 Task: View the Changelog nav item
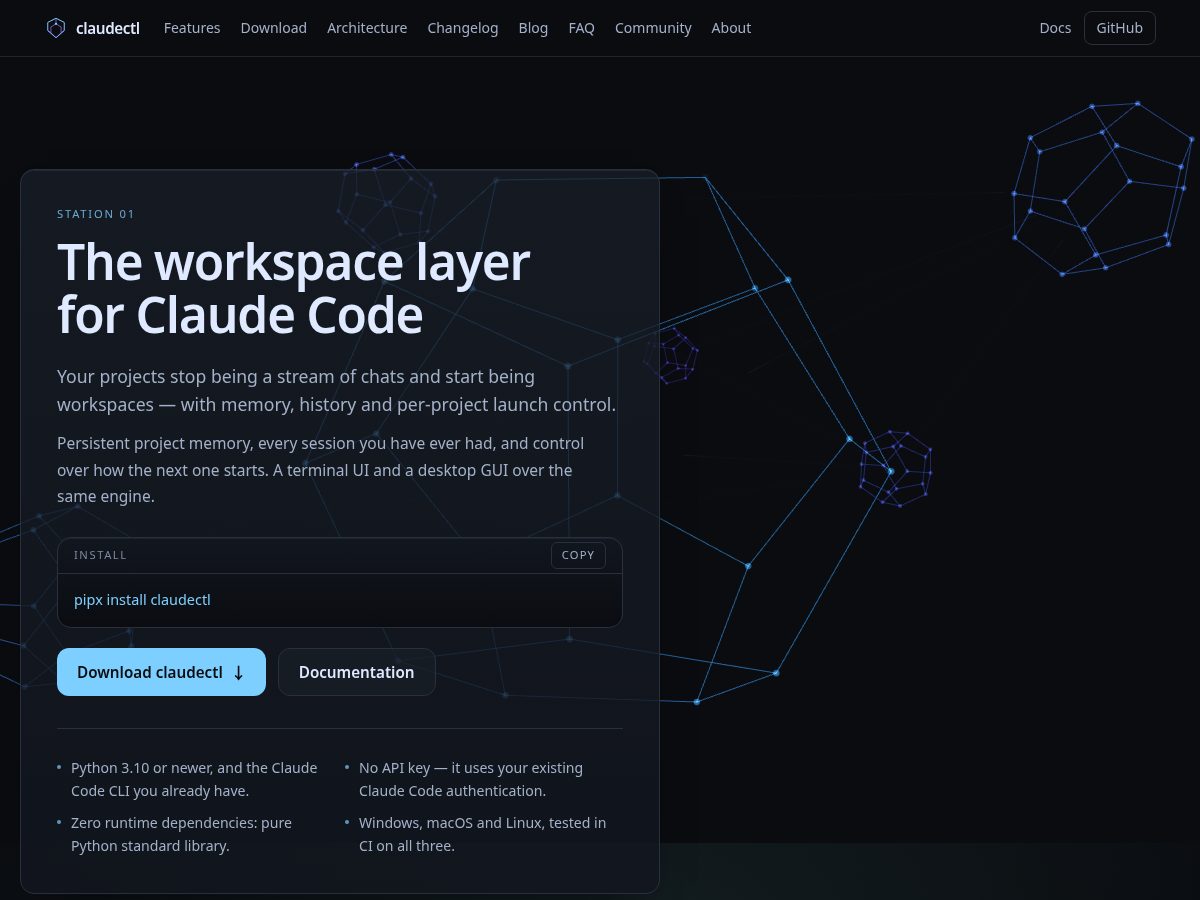click(463, 28)
